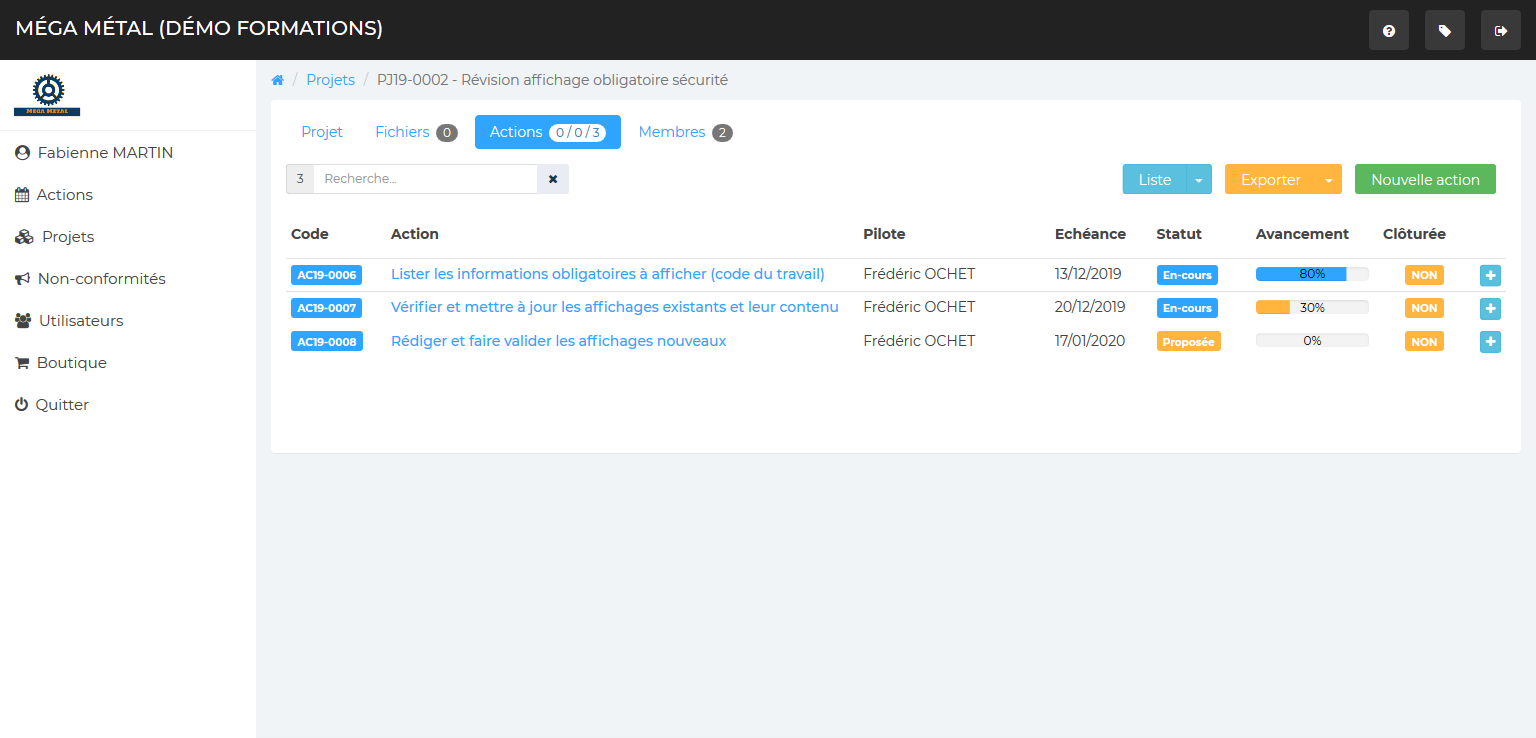
Task: Click the tag icon in header
Action: (x=1444, y=31)
